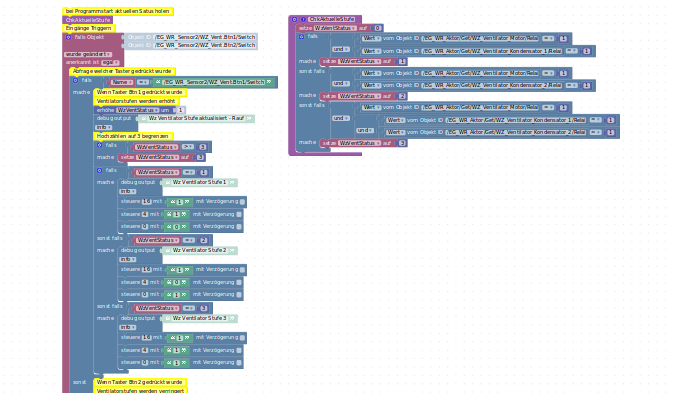Open the gear mutator on ChkAktuelleStufe function block
Screen dimensions: 673x393
[294, 19]
